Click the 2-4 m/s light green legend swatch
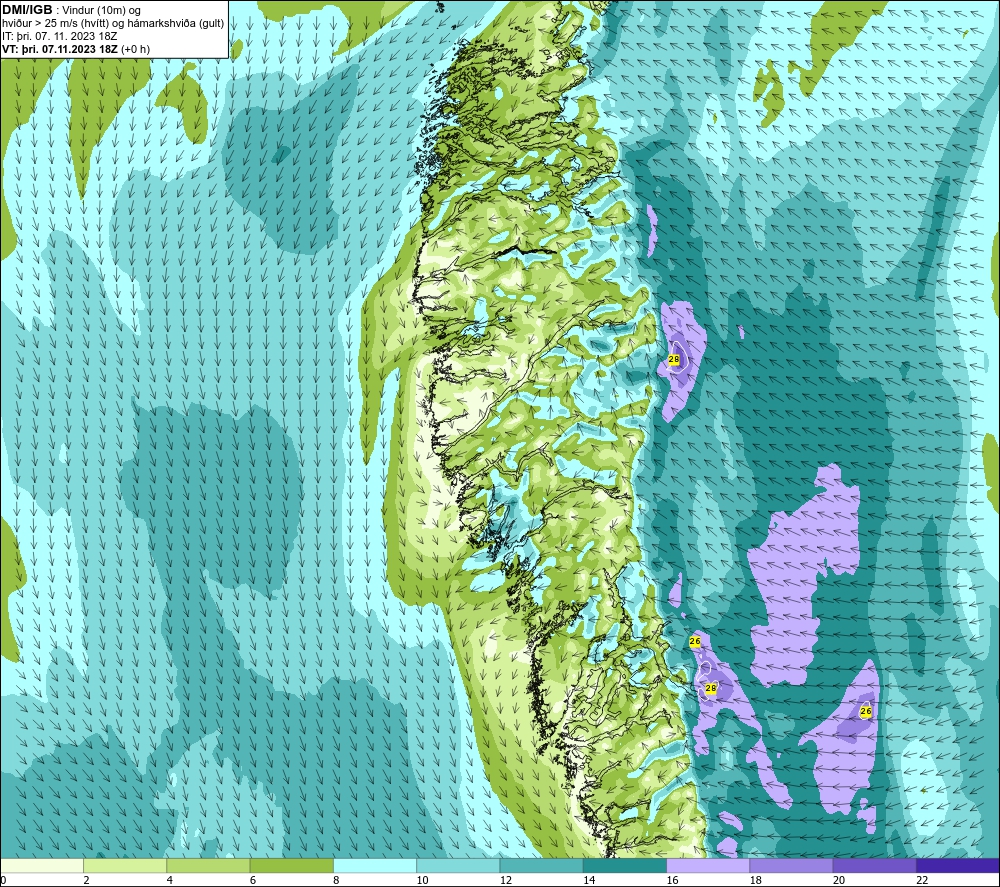1000x887 pixels. (x=125, y=865)
